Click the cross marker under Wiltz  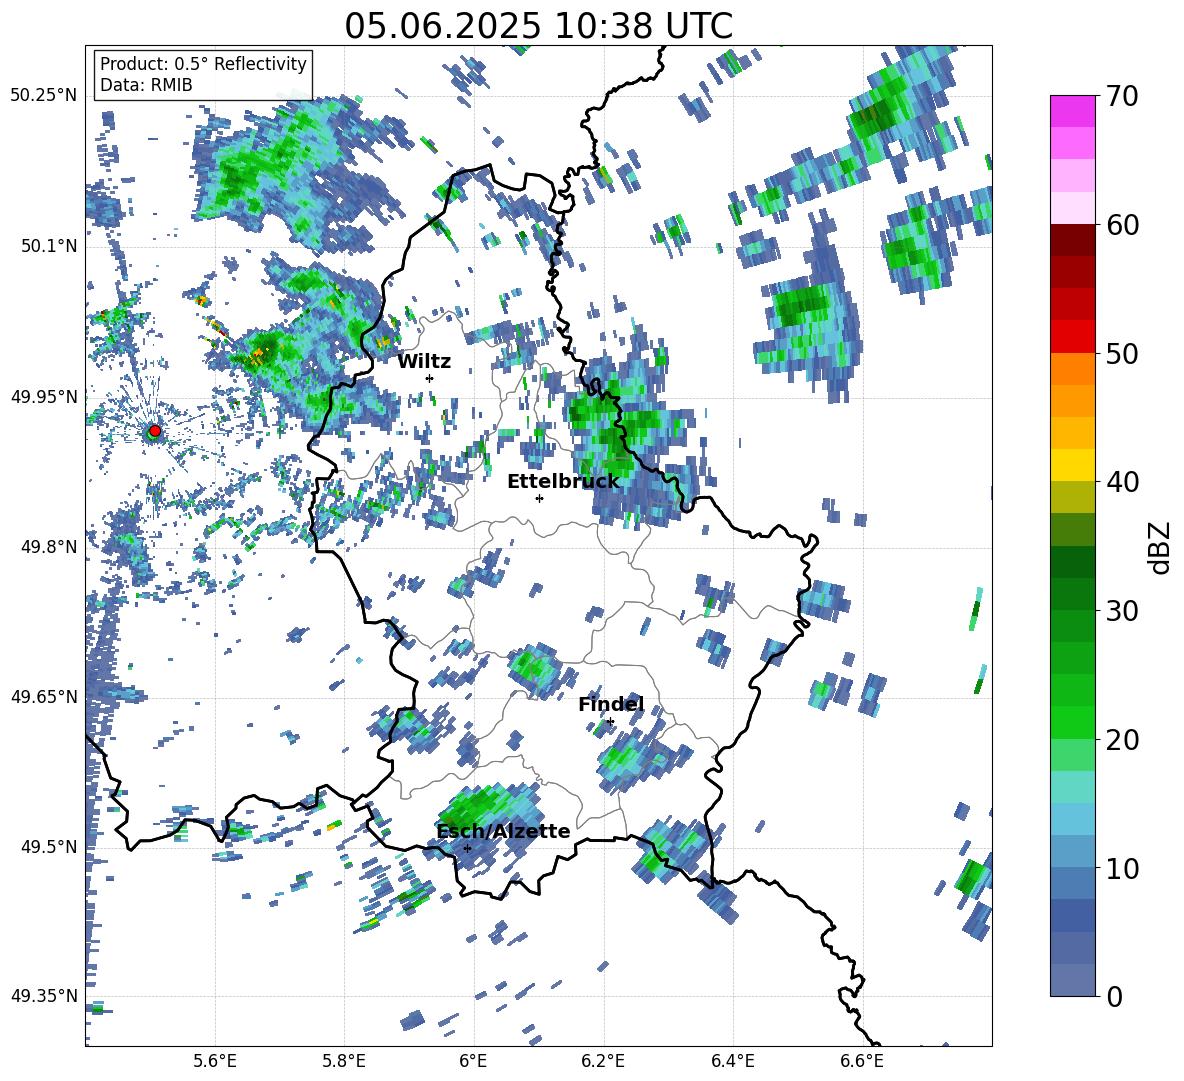430,378
